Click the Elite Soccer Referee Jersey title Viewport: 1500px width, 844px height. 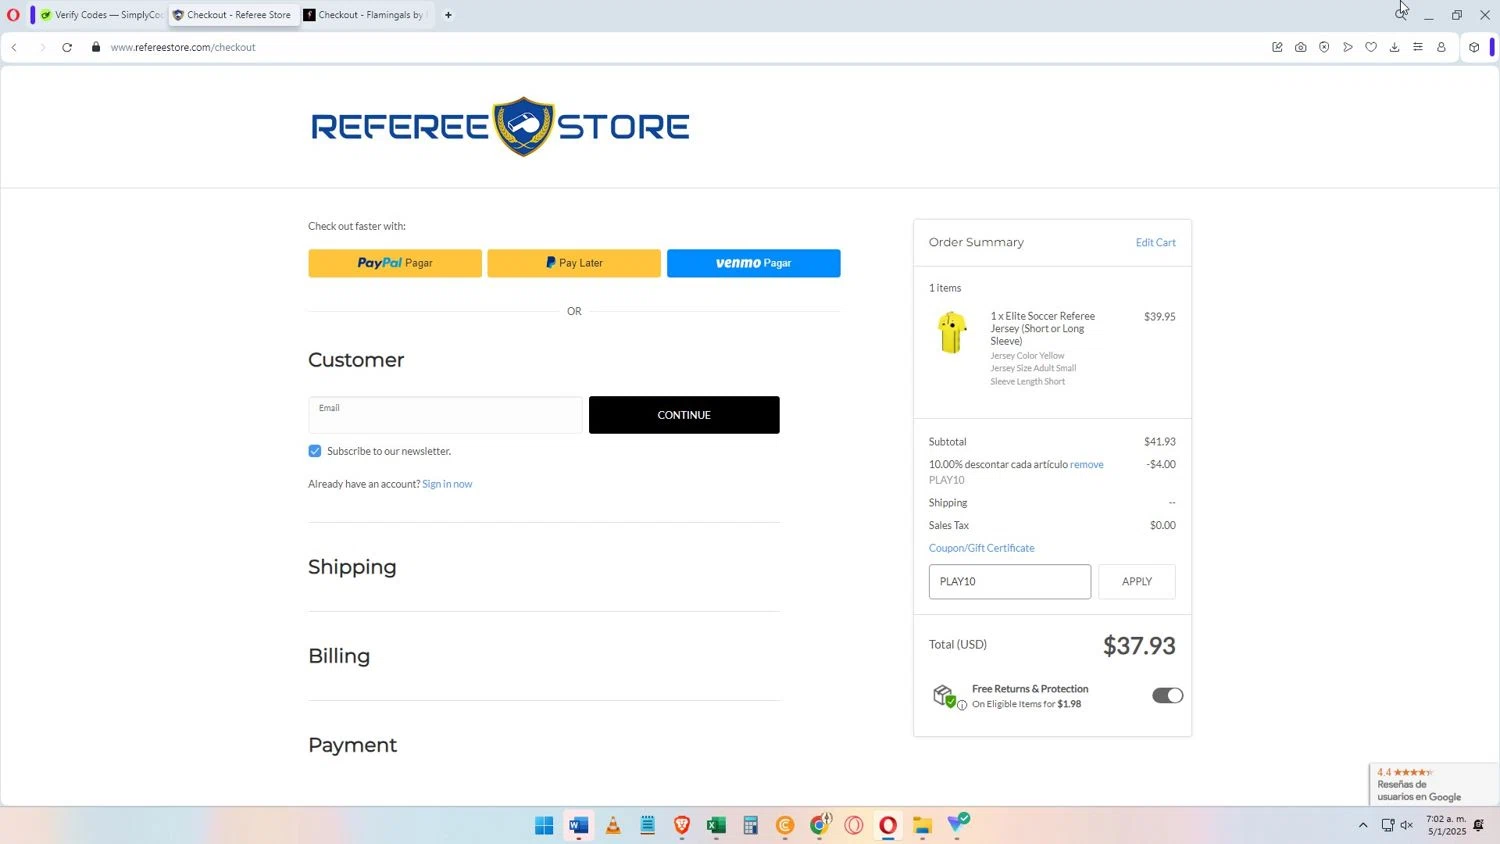1043,328
